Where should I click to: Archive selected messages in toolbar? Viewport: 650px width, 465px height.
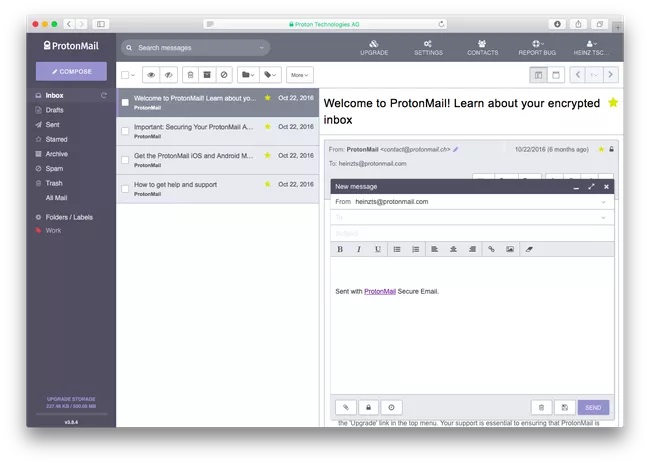pos(207,75)
